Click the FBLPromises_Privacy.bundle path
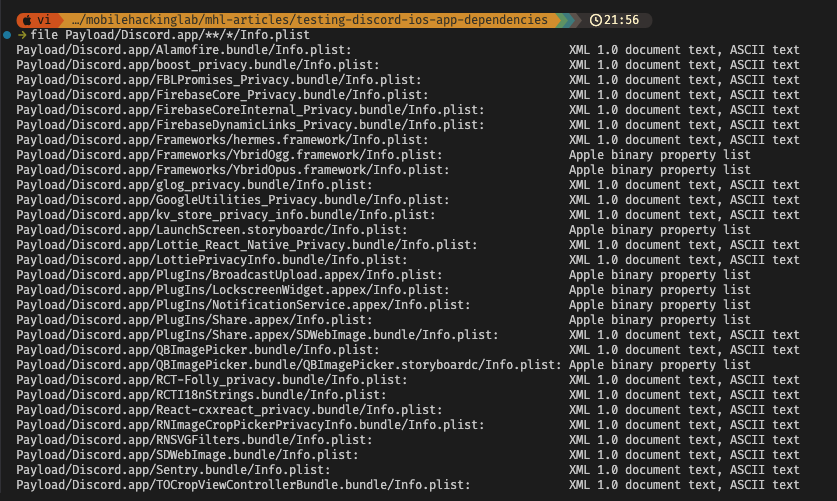837x501 pixels. click(x=218, y=80)
